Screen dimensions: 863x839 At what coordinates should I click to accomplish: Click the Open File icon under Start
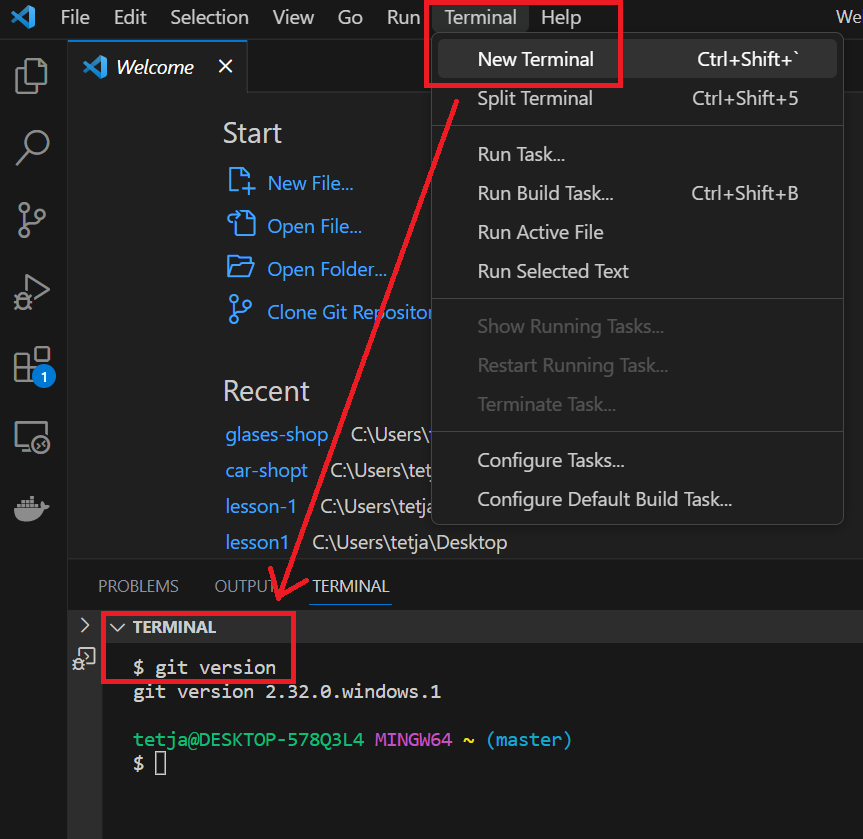(242, 224)
